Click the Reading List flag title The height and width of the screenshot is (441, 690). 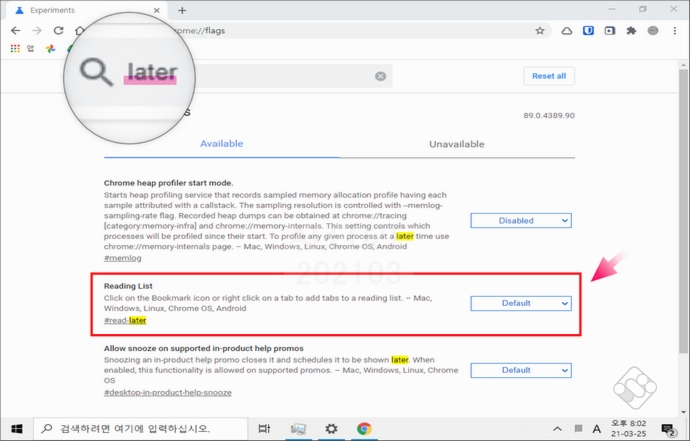(128, 286)
